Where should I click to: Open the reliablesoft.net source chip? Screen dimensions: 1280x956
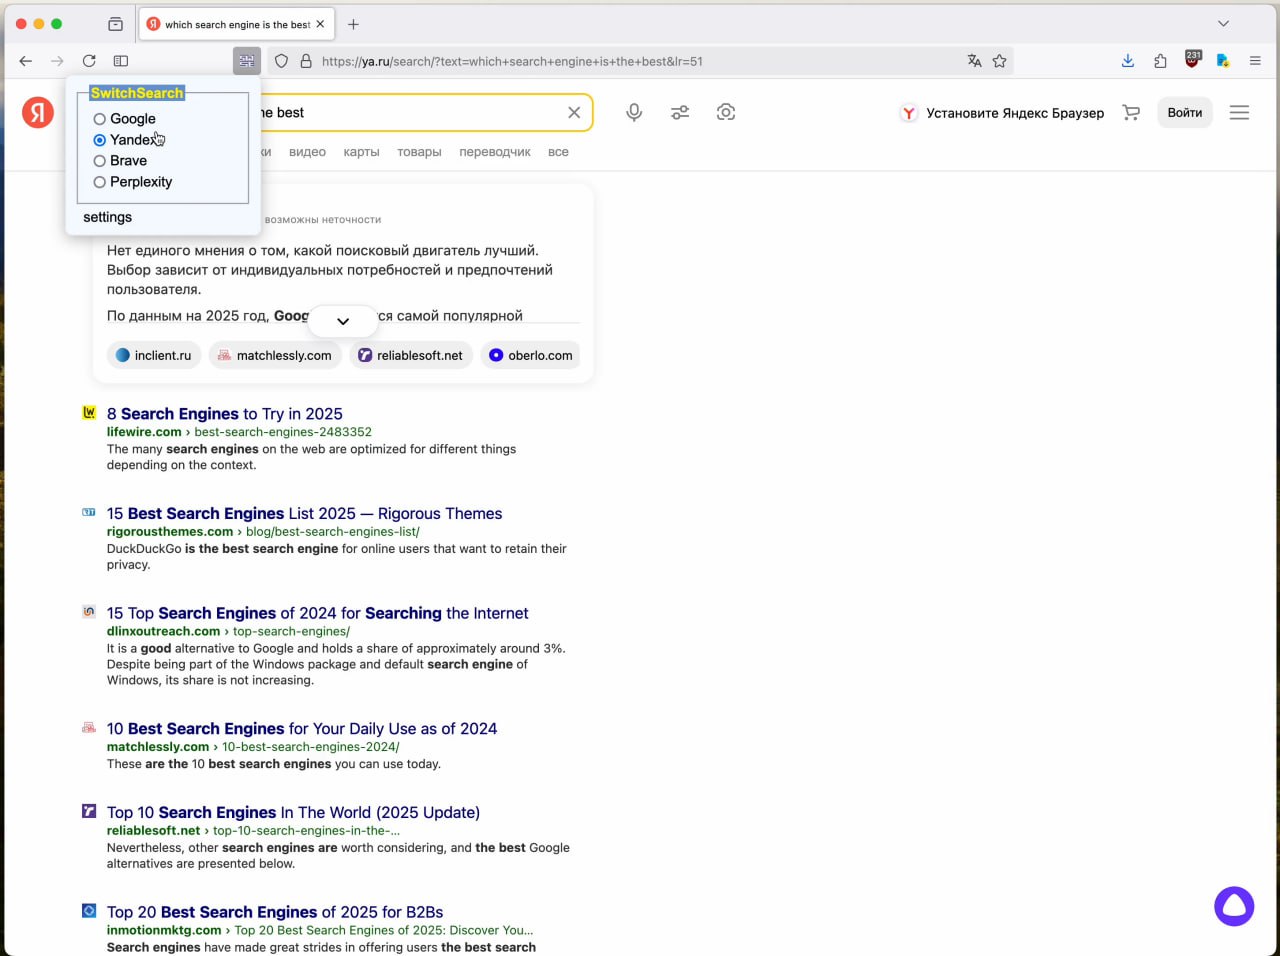(x=411, y=355)
